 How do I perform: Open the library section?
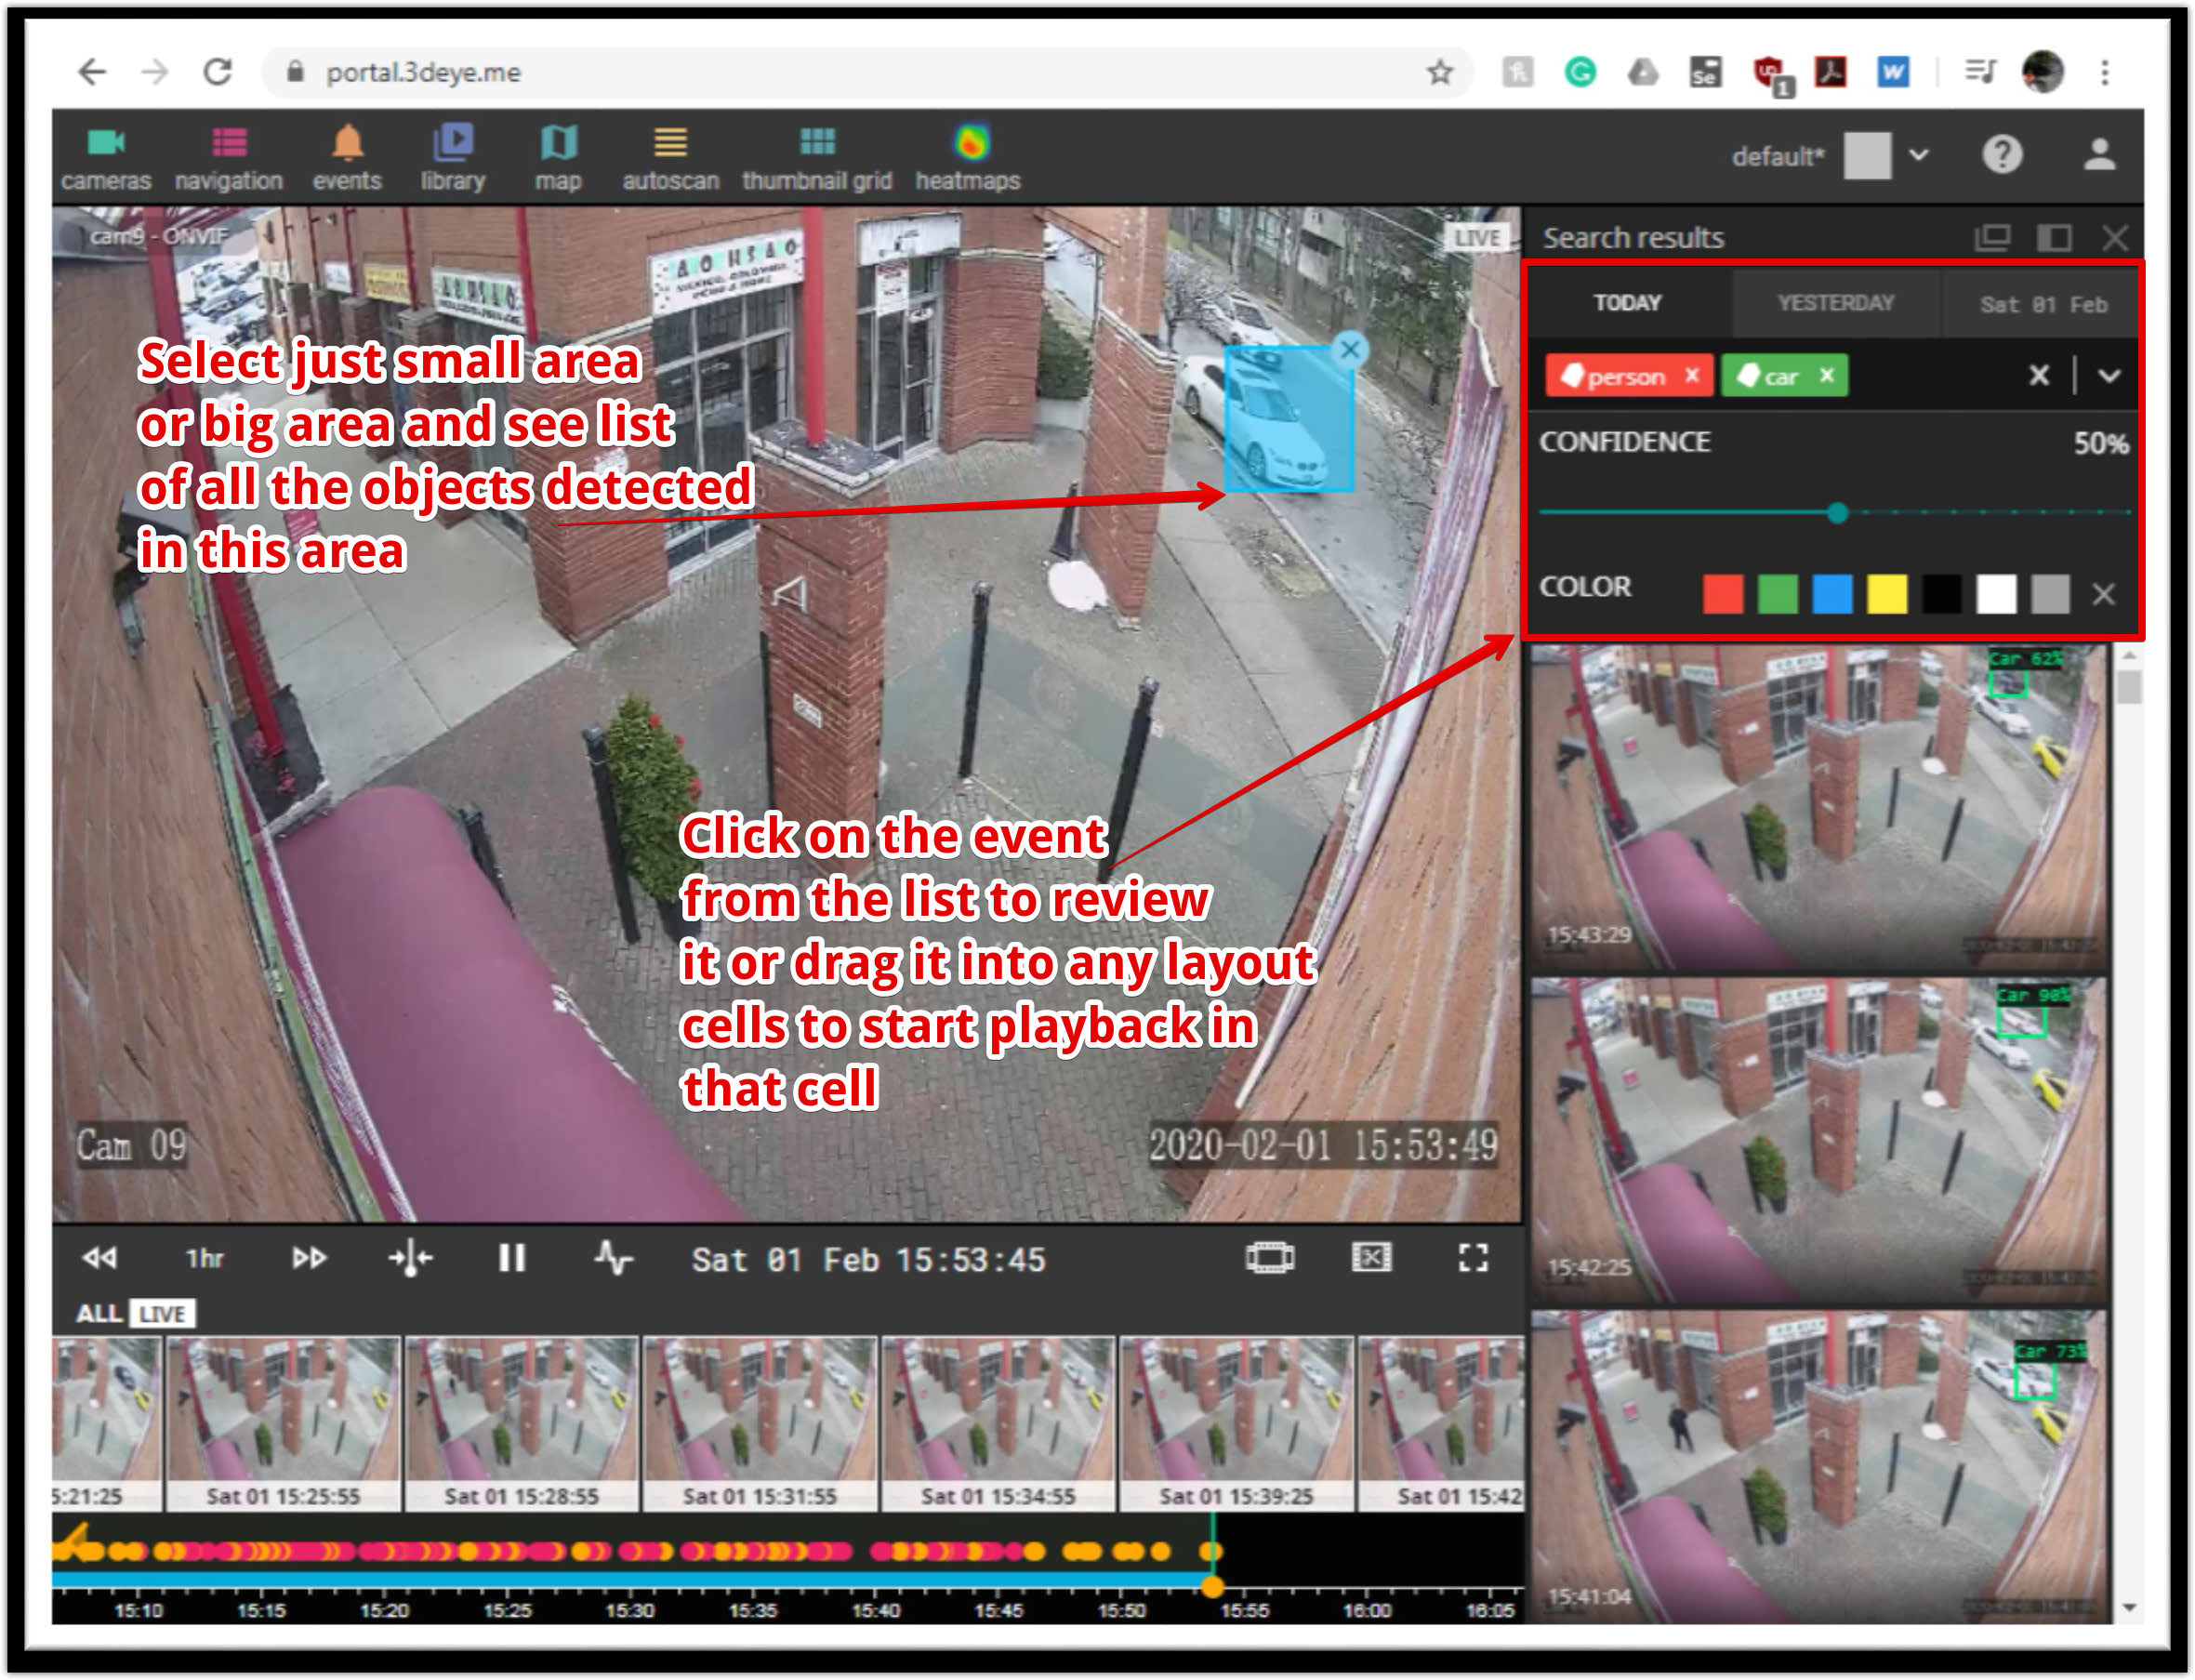point(452,158)
